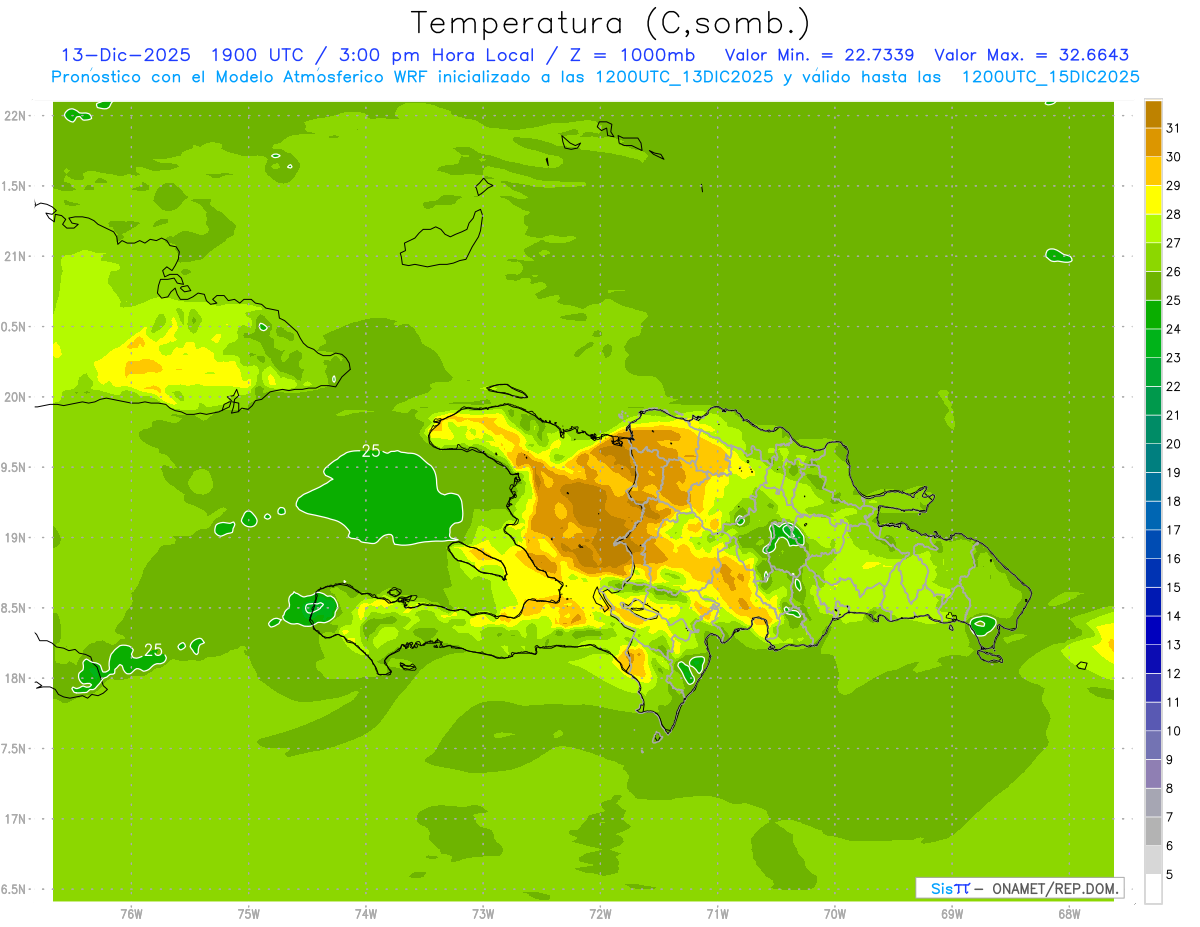Screen dimensions: 1200x927
Task: Click the title "Temperatura (C,somb.)"
Action: (x=611, y=23)
